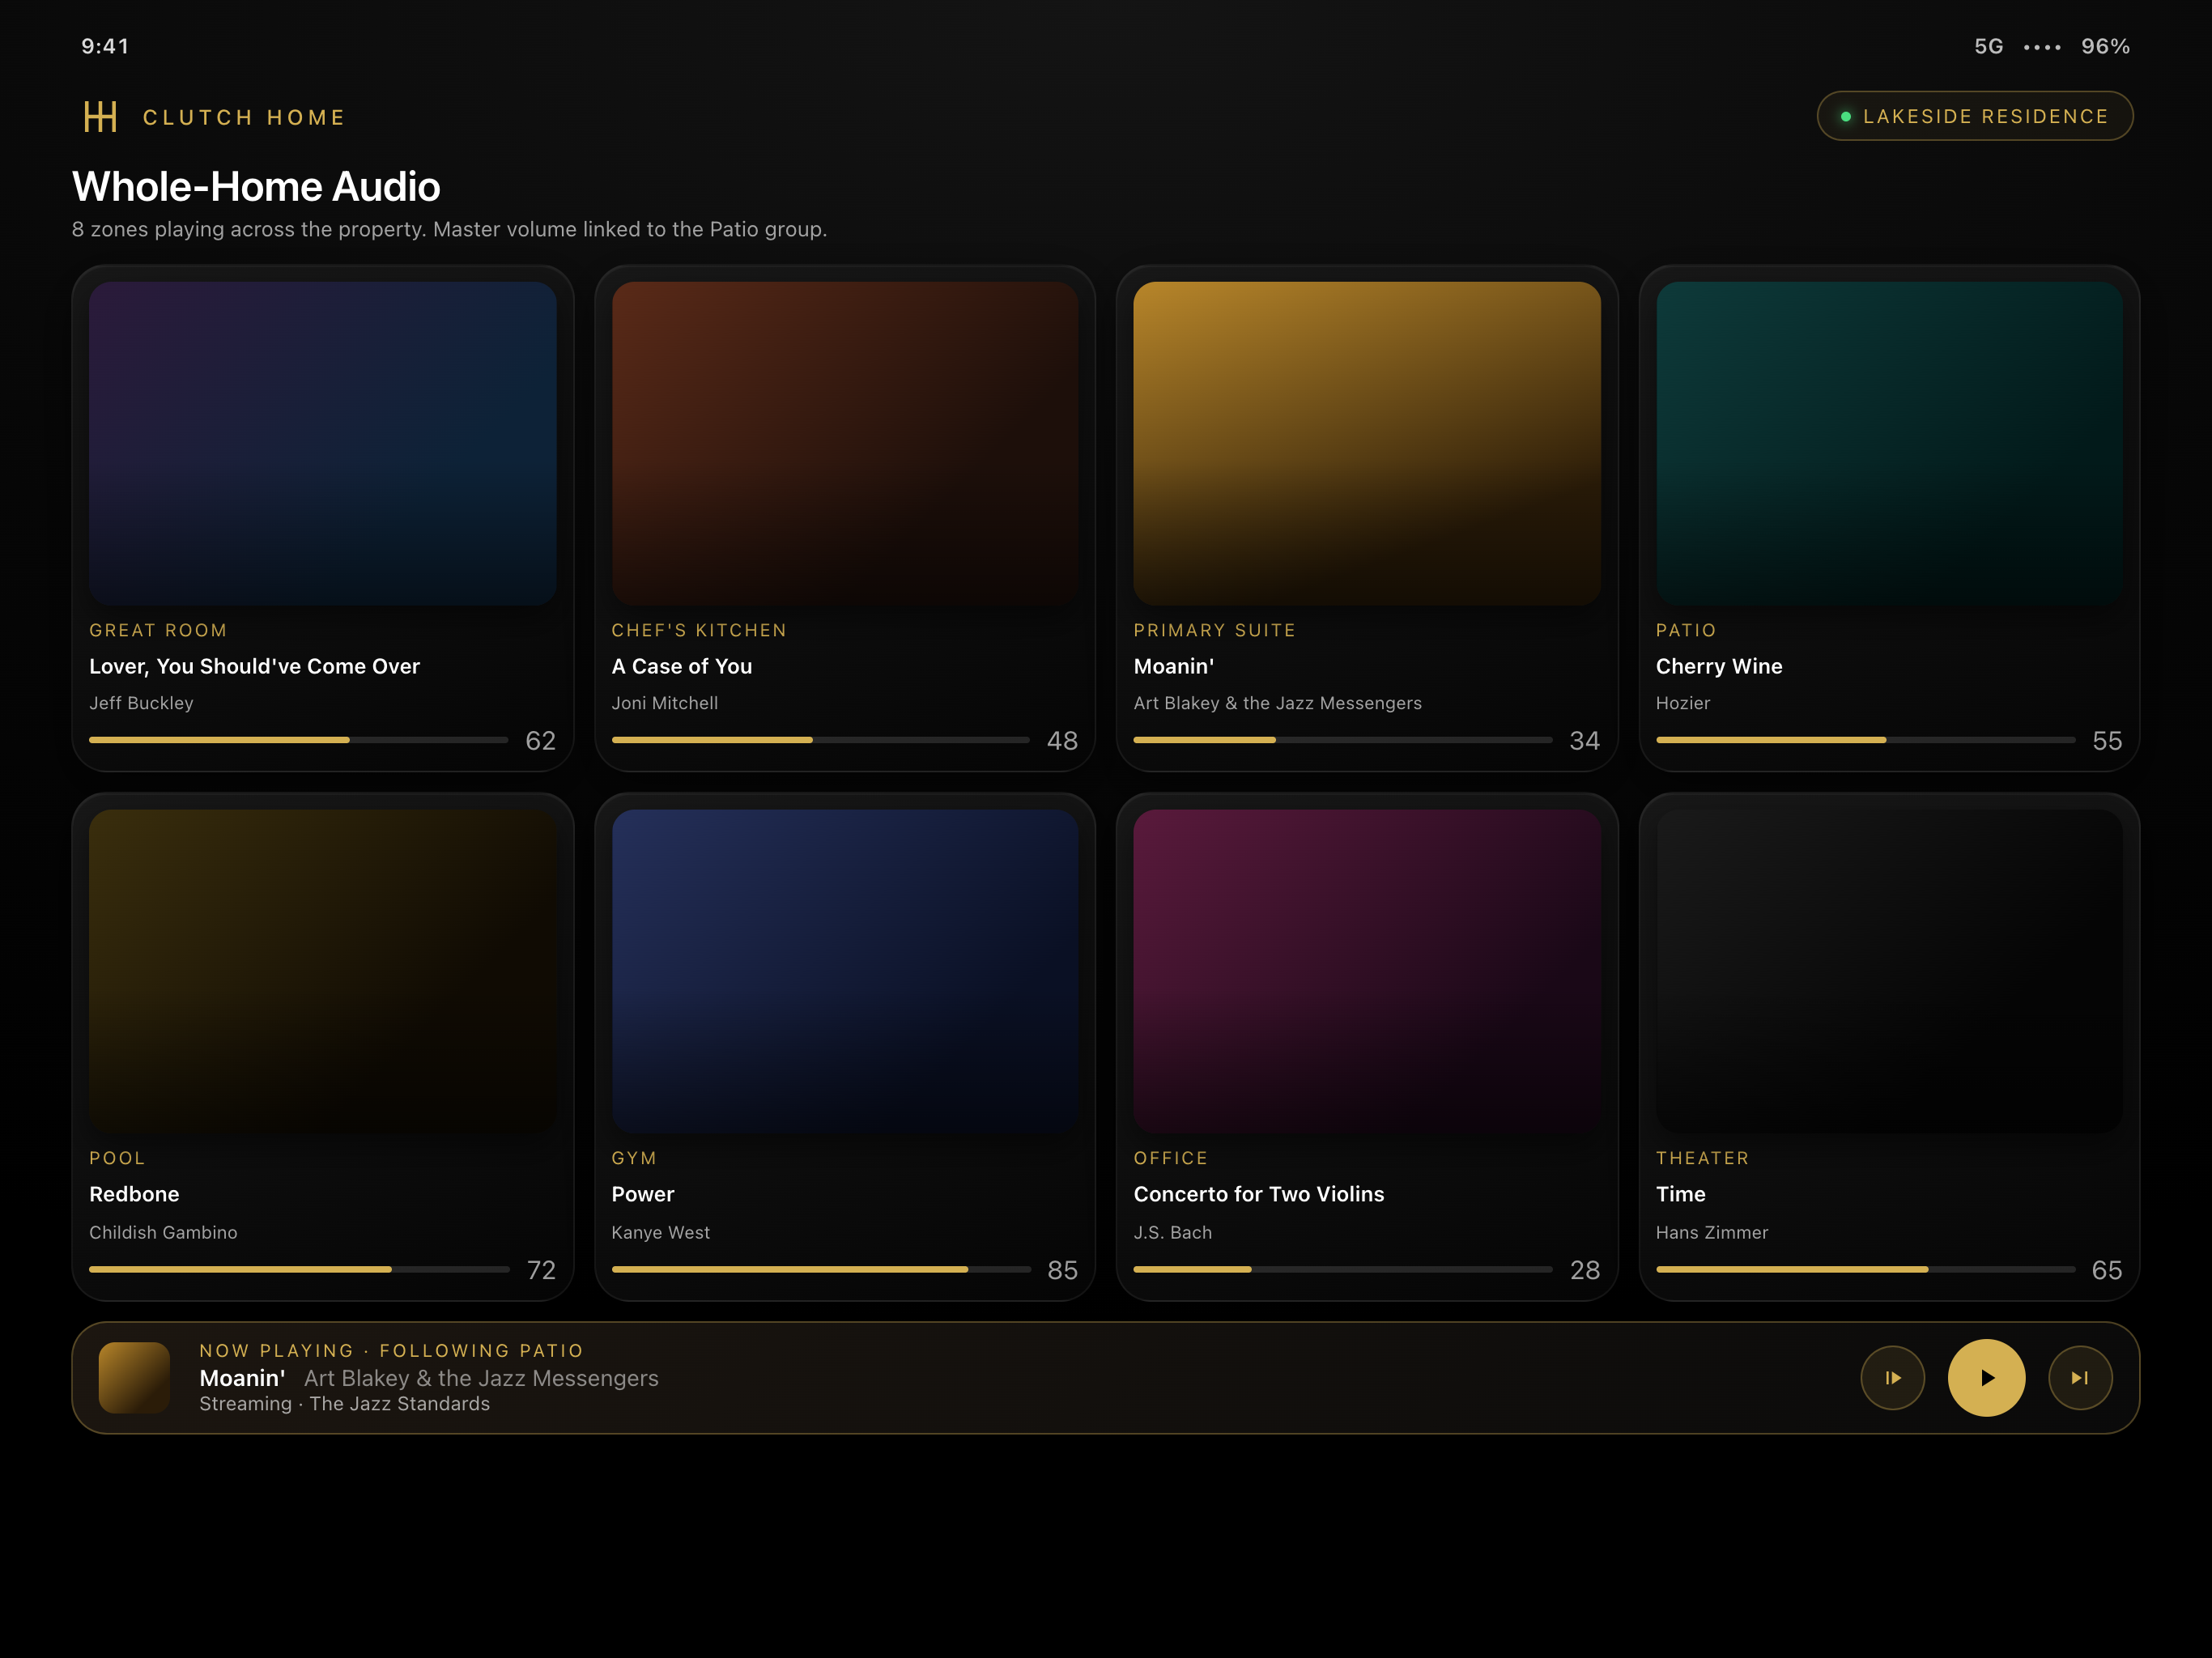Adjust the Pool volume slider
Viewport: 2212px width, 1658px height.
point(298,1269)
